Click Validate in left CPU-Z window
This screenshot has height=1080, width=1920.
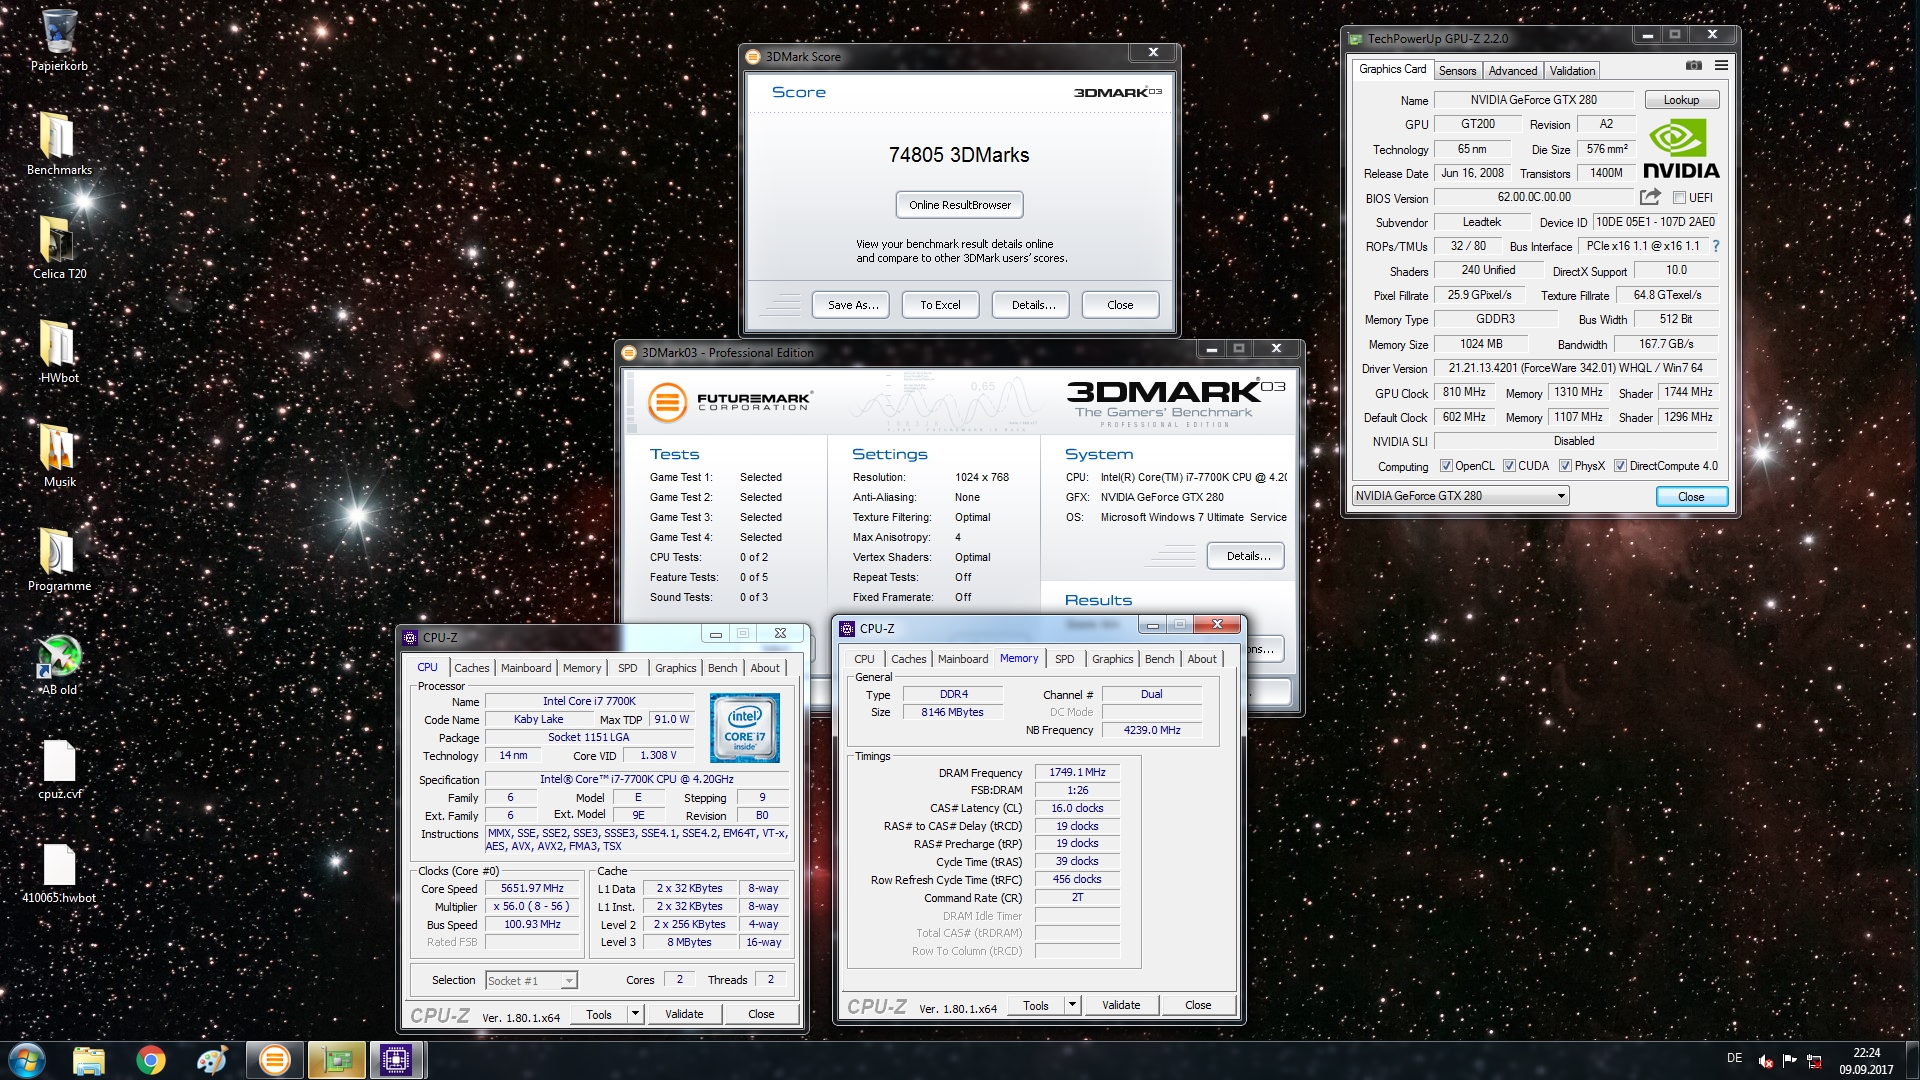(x=684, y=1014)
